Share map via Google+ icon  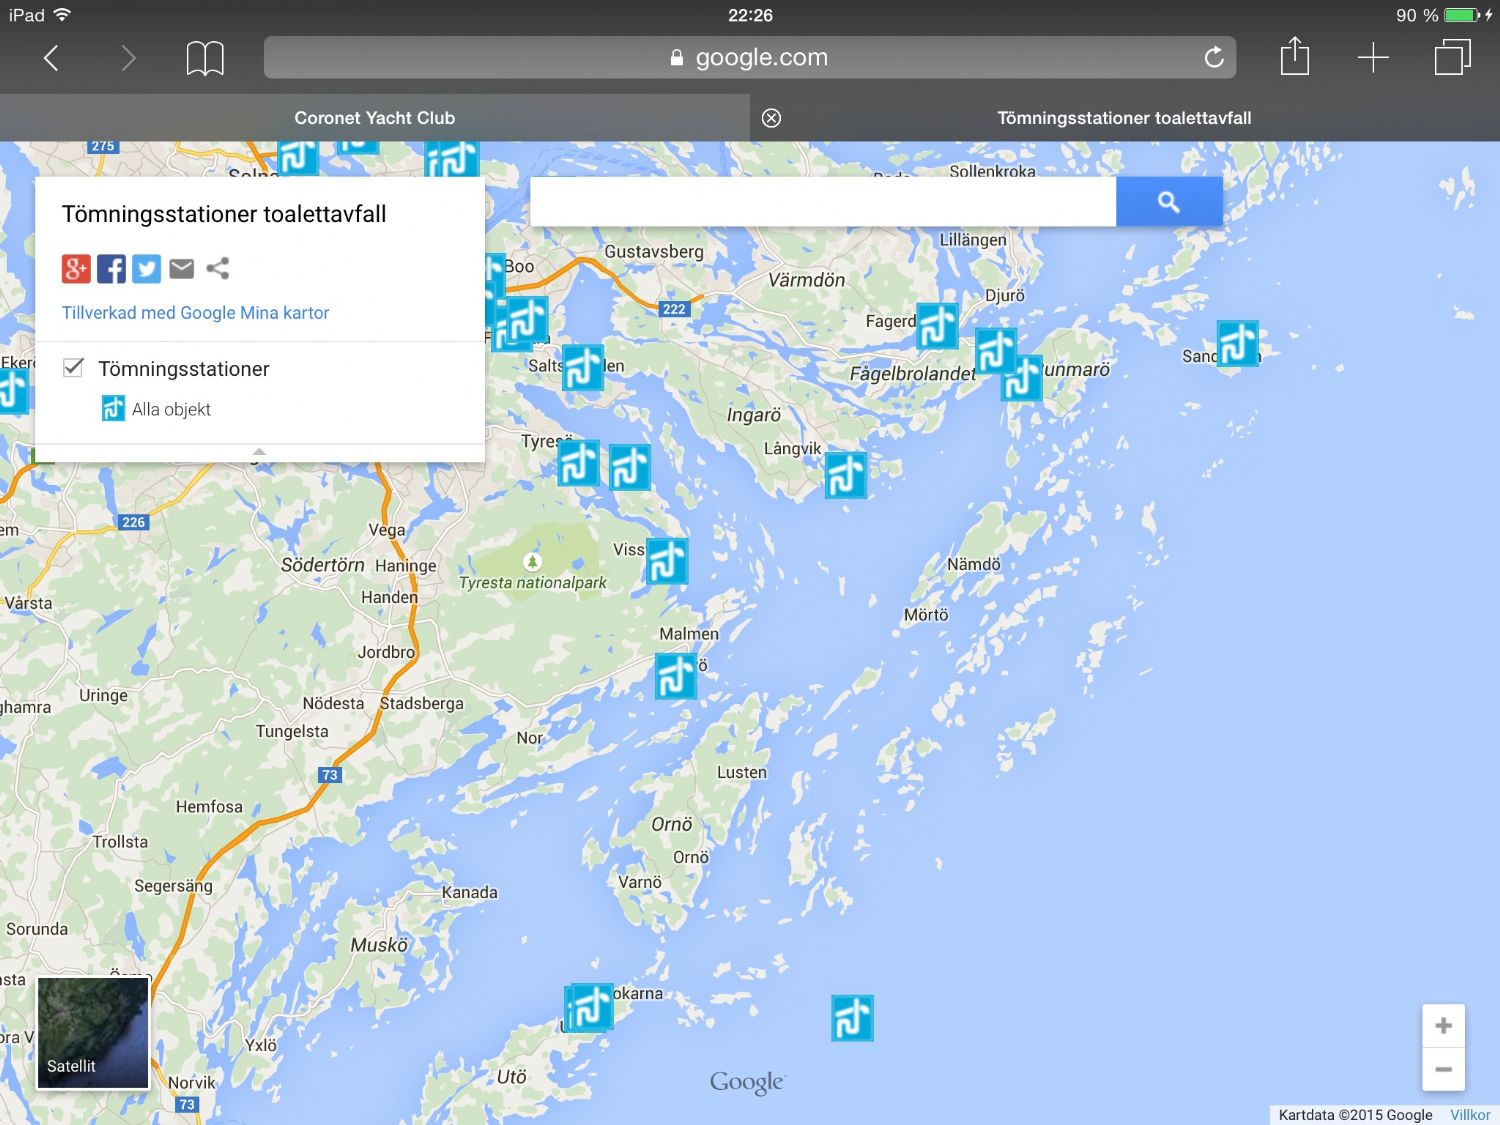pyautogui.click(x=76, y=268)
